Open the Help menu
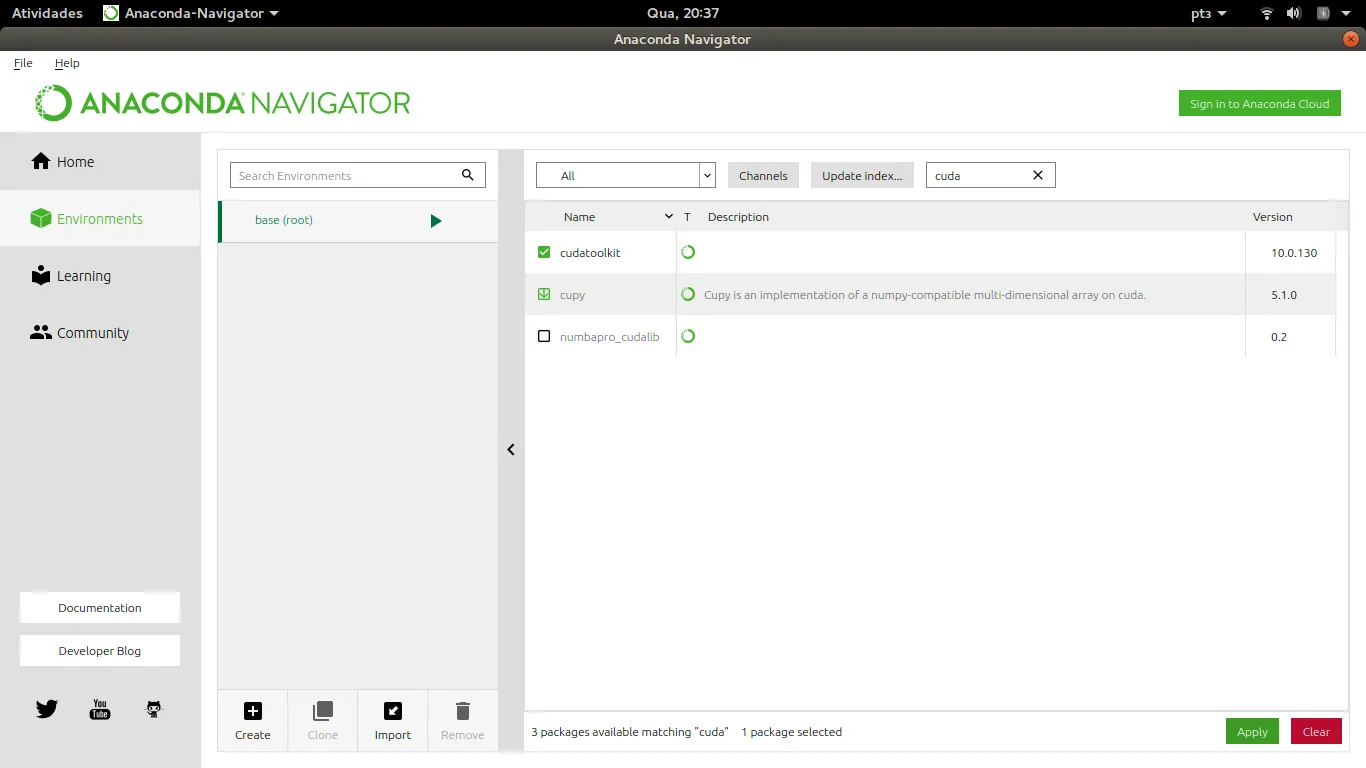The height and width of the screenshot is (768, 1366). 67,63
